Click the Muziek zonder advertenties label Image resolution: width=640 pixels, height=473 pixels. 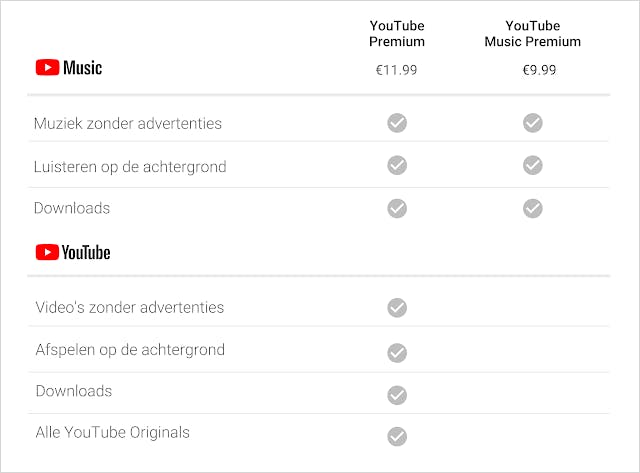tap(128, 124)
